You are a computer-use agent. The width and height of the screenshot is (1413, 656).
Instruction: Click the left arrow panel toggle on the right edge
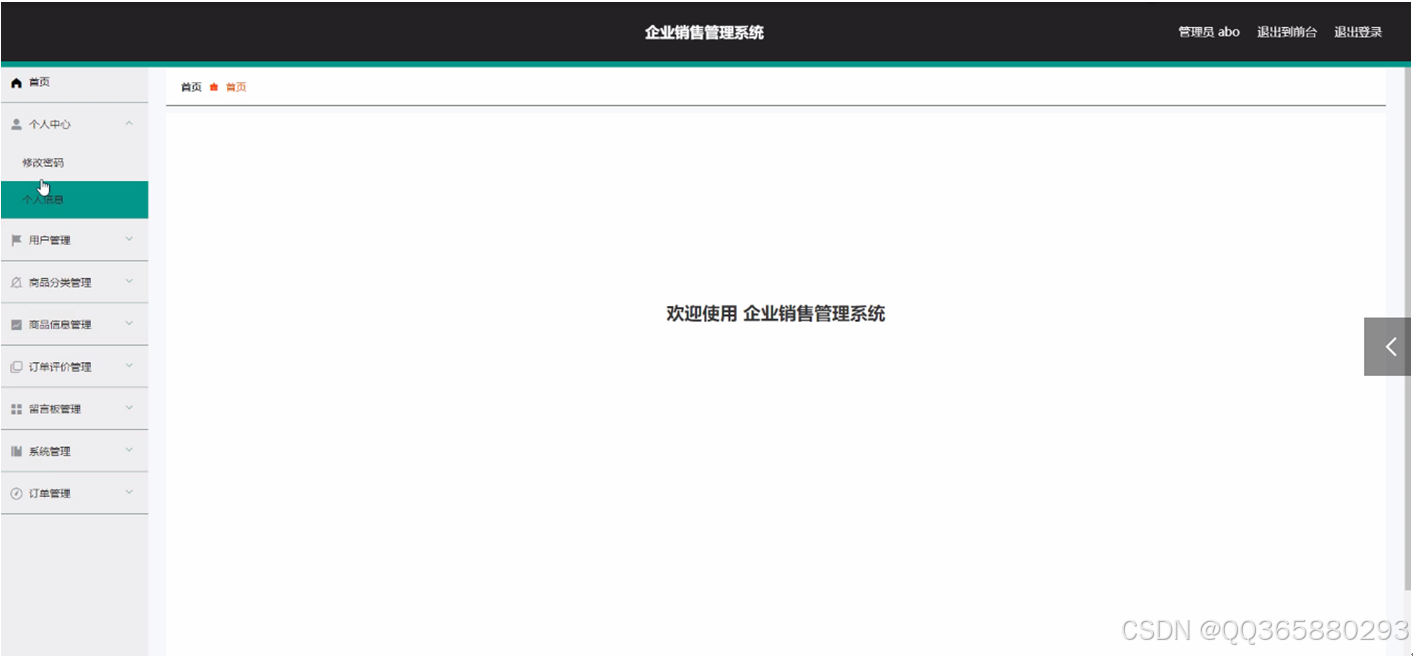(1388, 347)
